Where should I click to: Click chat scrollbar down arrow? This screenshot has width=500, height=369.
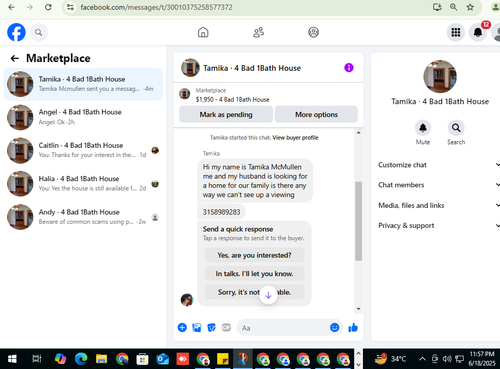pyautogui.click(x=358, y=309)
